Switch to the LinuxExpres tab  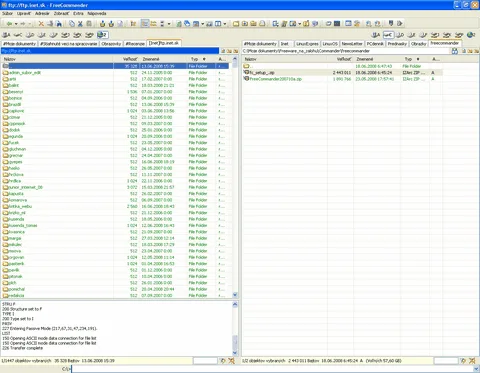[x=307, y=44]
